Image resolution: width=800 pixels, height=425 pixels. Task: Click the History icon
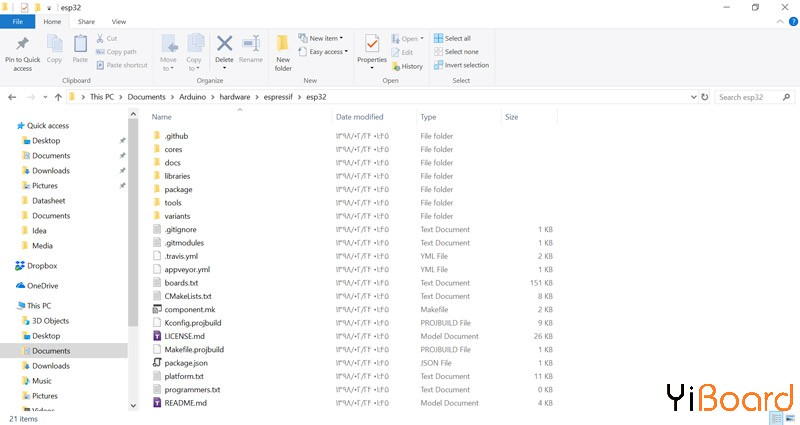[396, 66]
